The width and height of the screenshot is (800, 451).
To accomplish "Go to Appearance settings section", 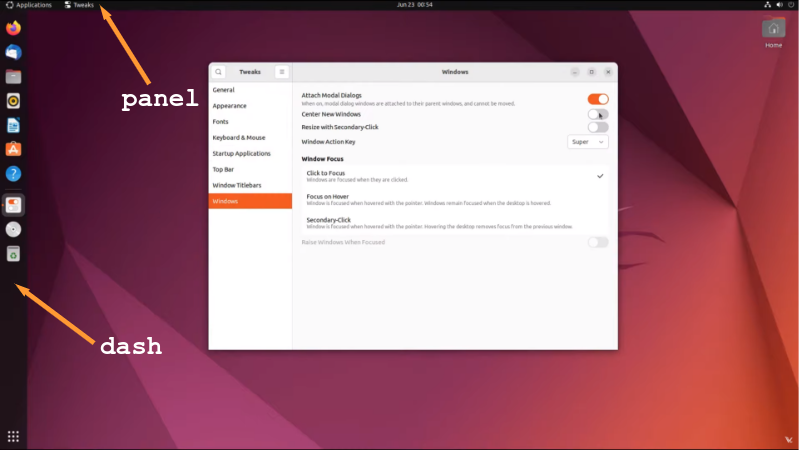I will click(x=250, y=106).
